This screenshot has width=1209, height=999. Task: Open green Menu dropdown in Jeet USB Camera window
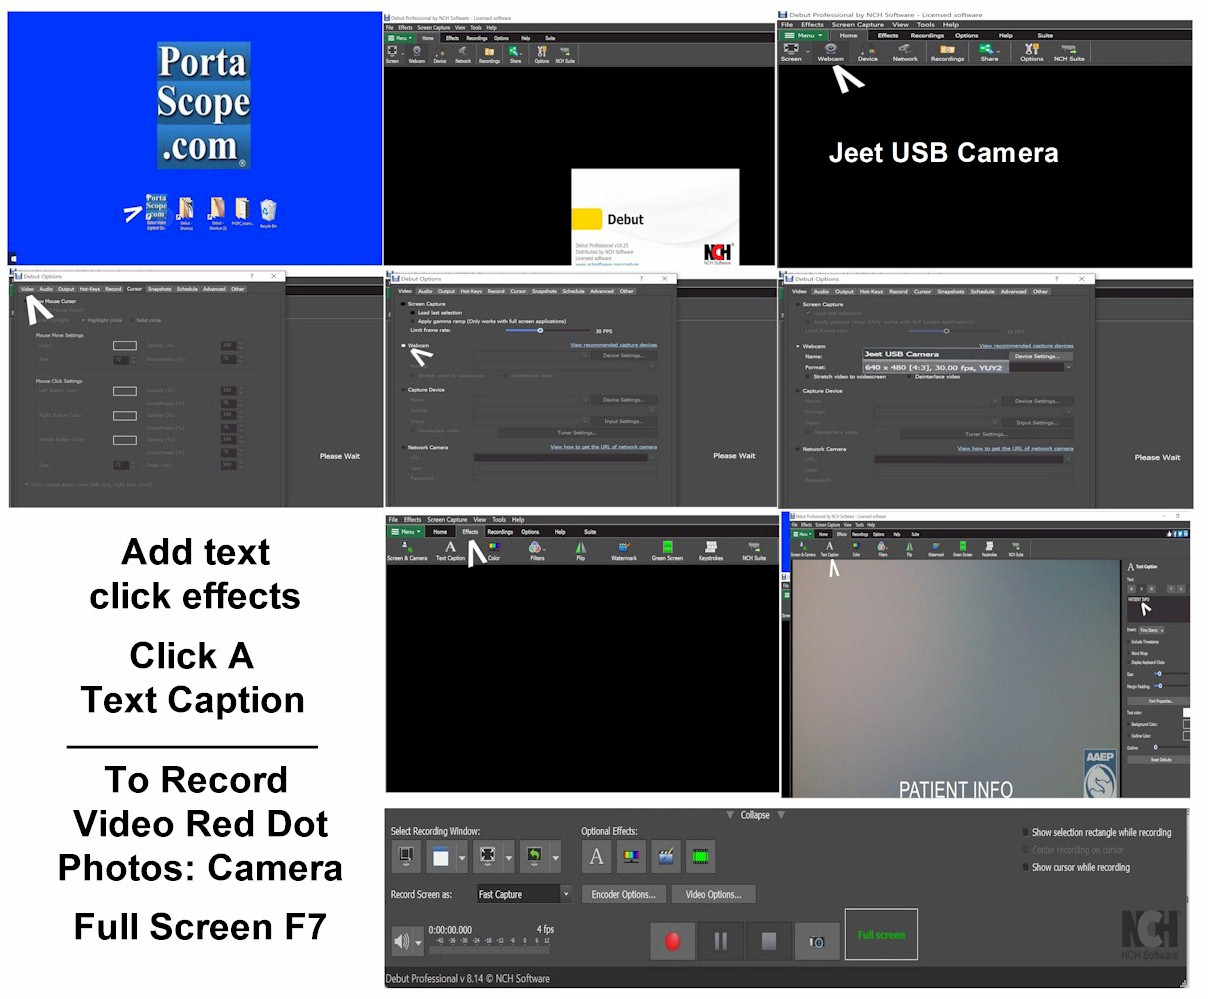tap(803, 36)
